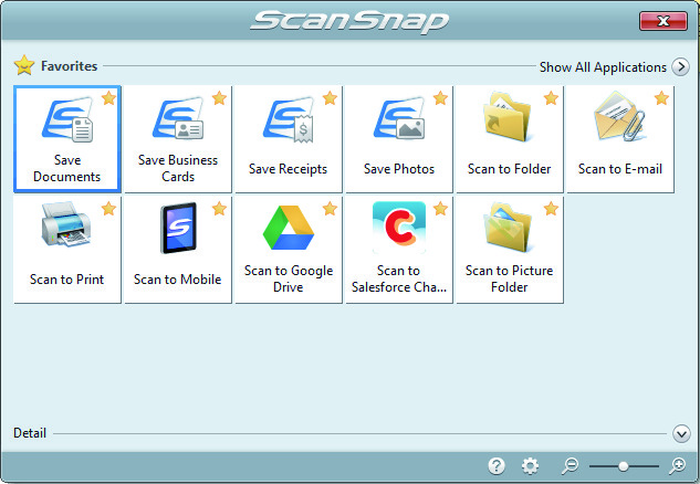Toggle the star on Scan to Google Drive

[x=330, y=208]
